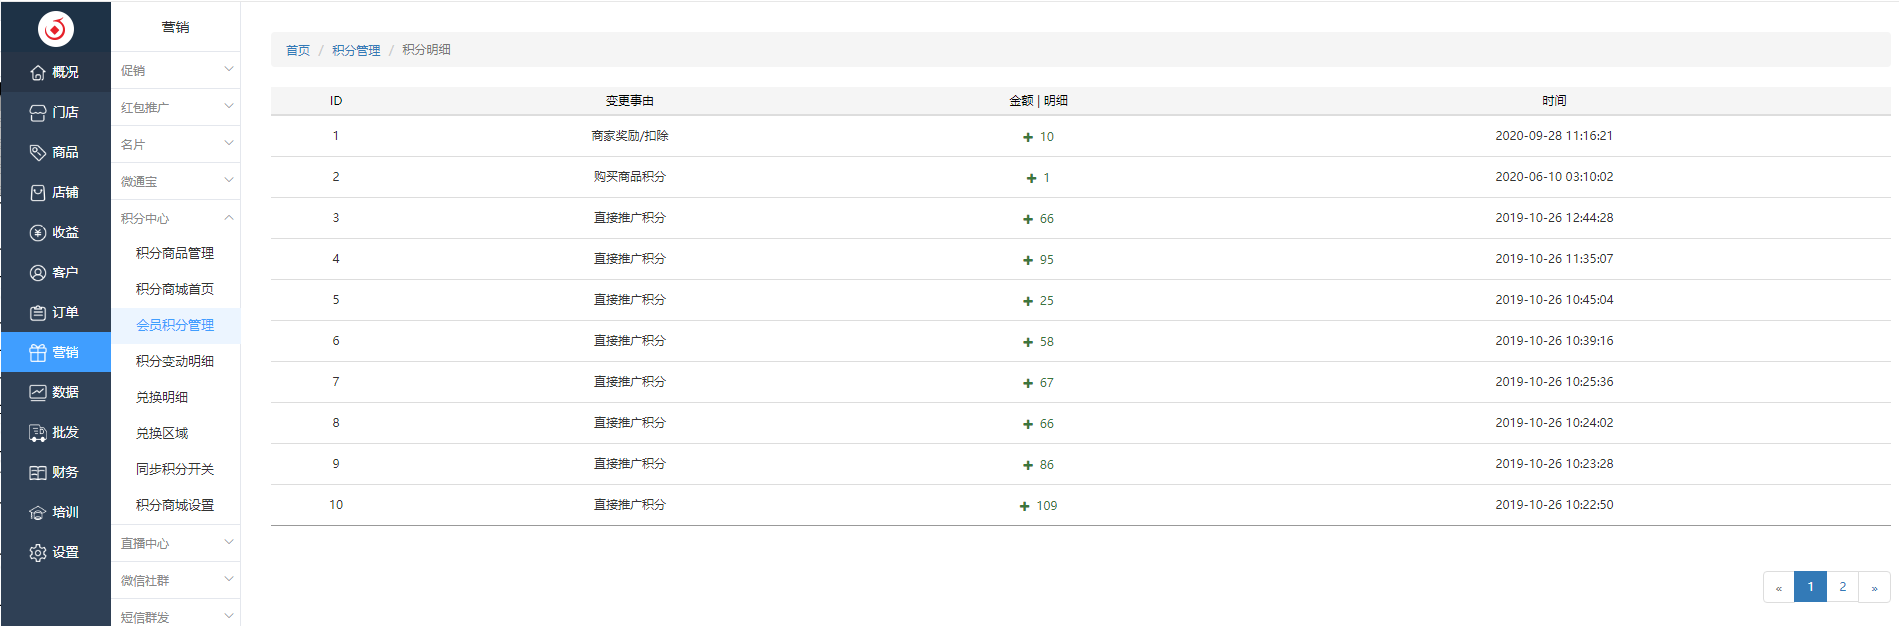Open the 设置 gear icon
This screenshot has width=1899, height=626.
(x=38, y=552)
